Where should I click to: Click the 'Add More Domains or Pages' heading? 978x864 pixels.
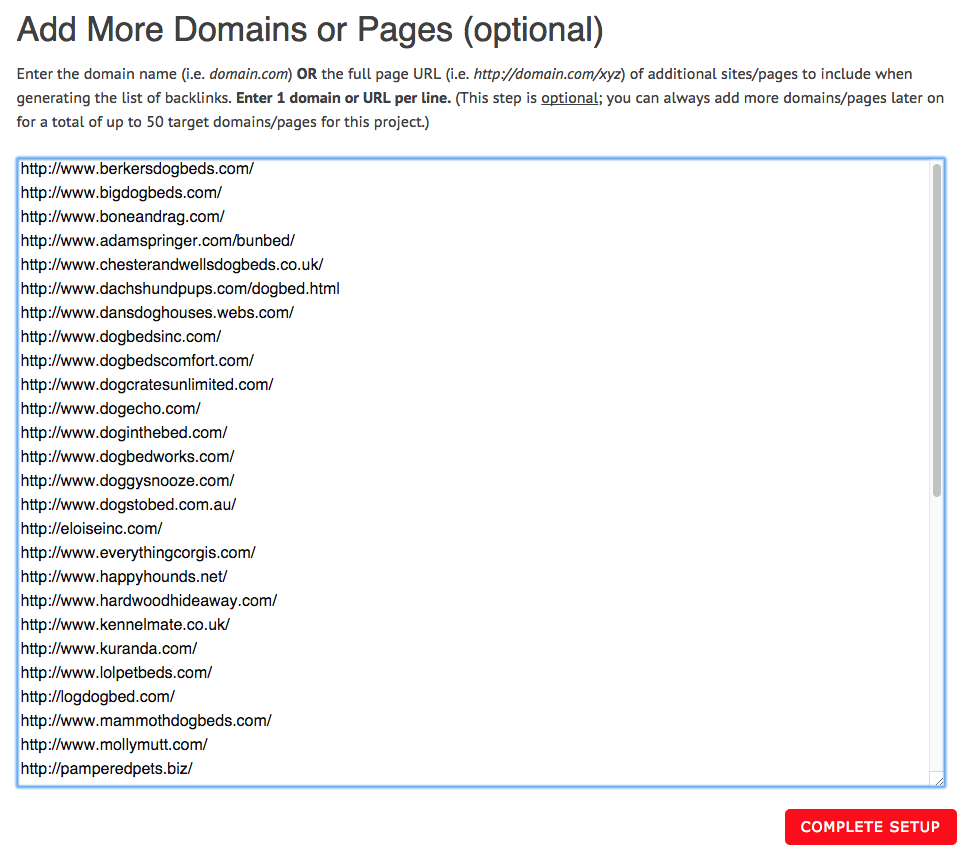[310, 29]
